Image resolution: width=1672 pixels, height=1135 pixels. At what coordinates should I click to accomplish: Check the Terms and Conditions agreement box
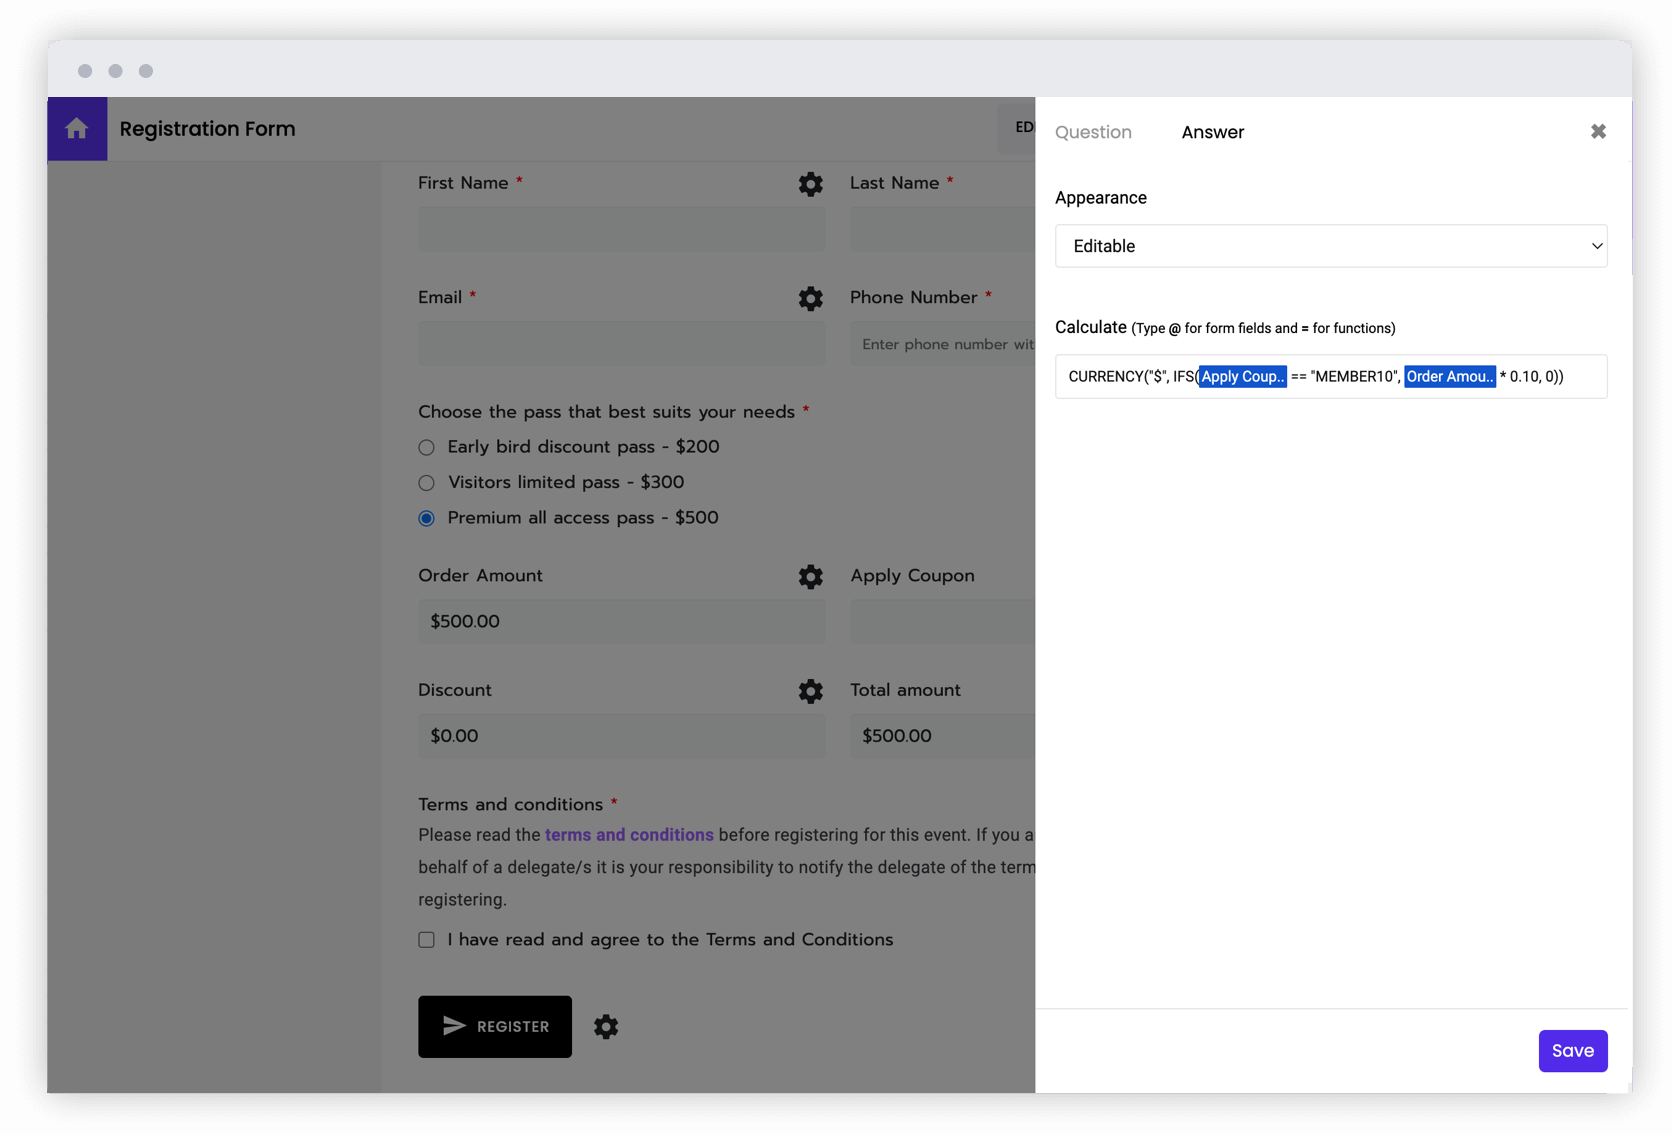pyautogui.click(x=427, y=940)
